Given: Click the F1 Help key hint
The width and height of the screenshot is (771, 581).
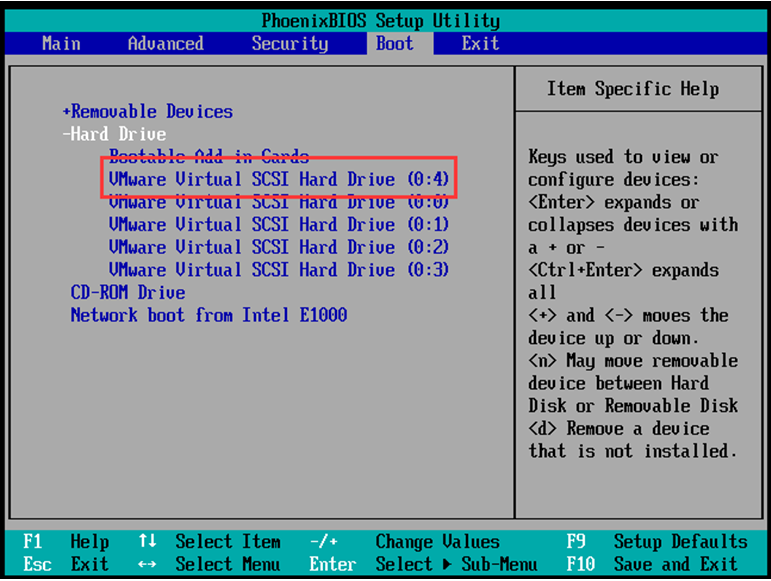Looking at the screenshot, I should (66, 542).
